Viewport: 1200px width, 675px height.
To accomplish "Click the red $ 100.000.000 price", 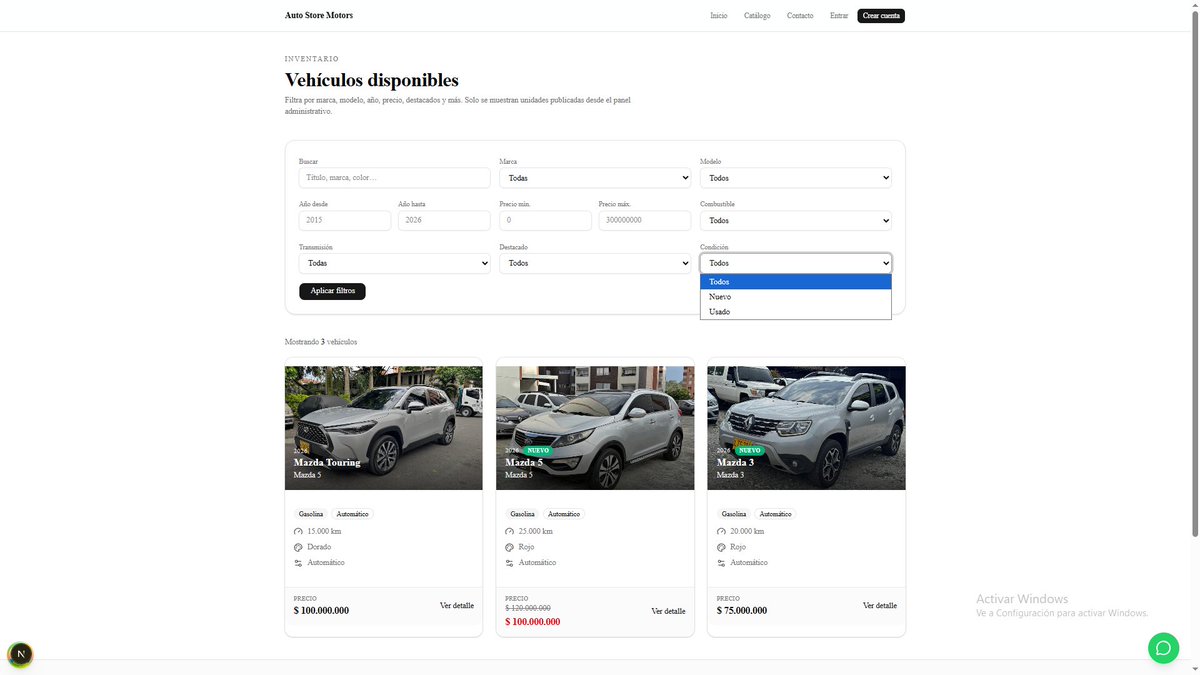I will [533, 622].
